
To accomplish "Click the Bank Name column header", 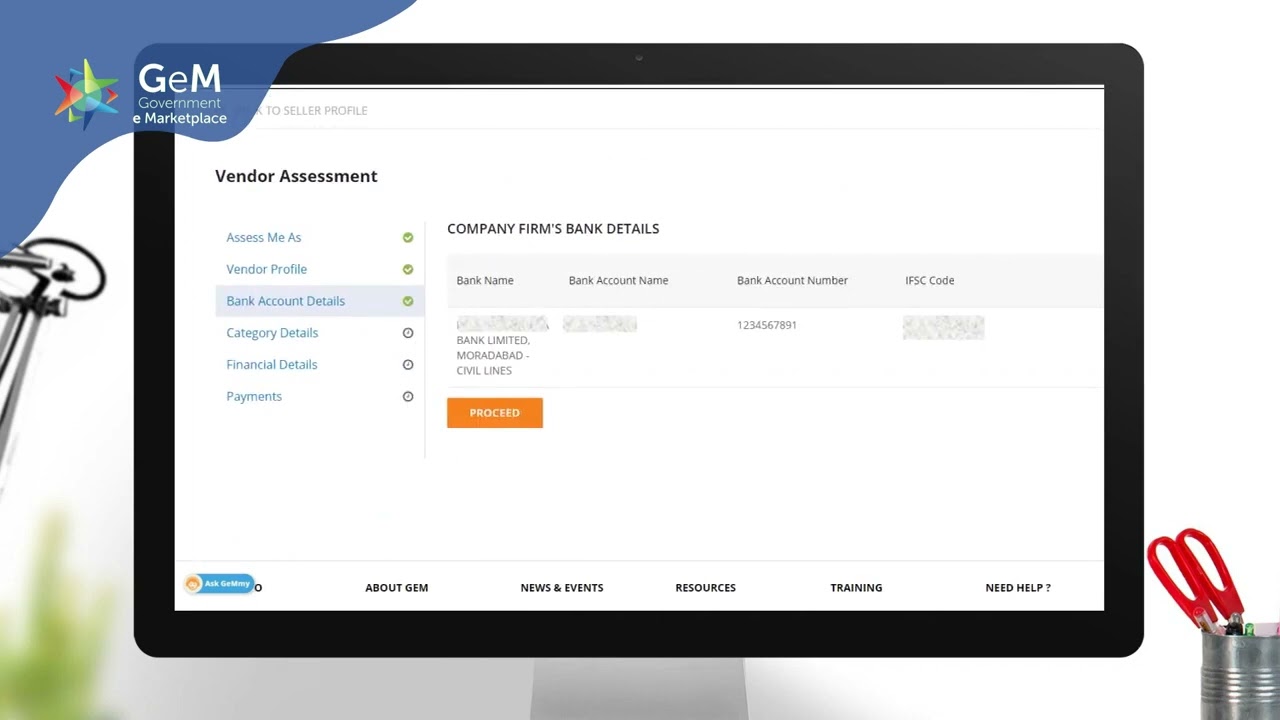I will (x=485, y=281).
